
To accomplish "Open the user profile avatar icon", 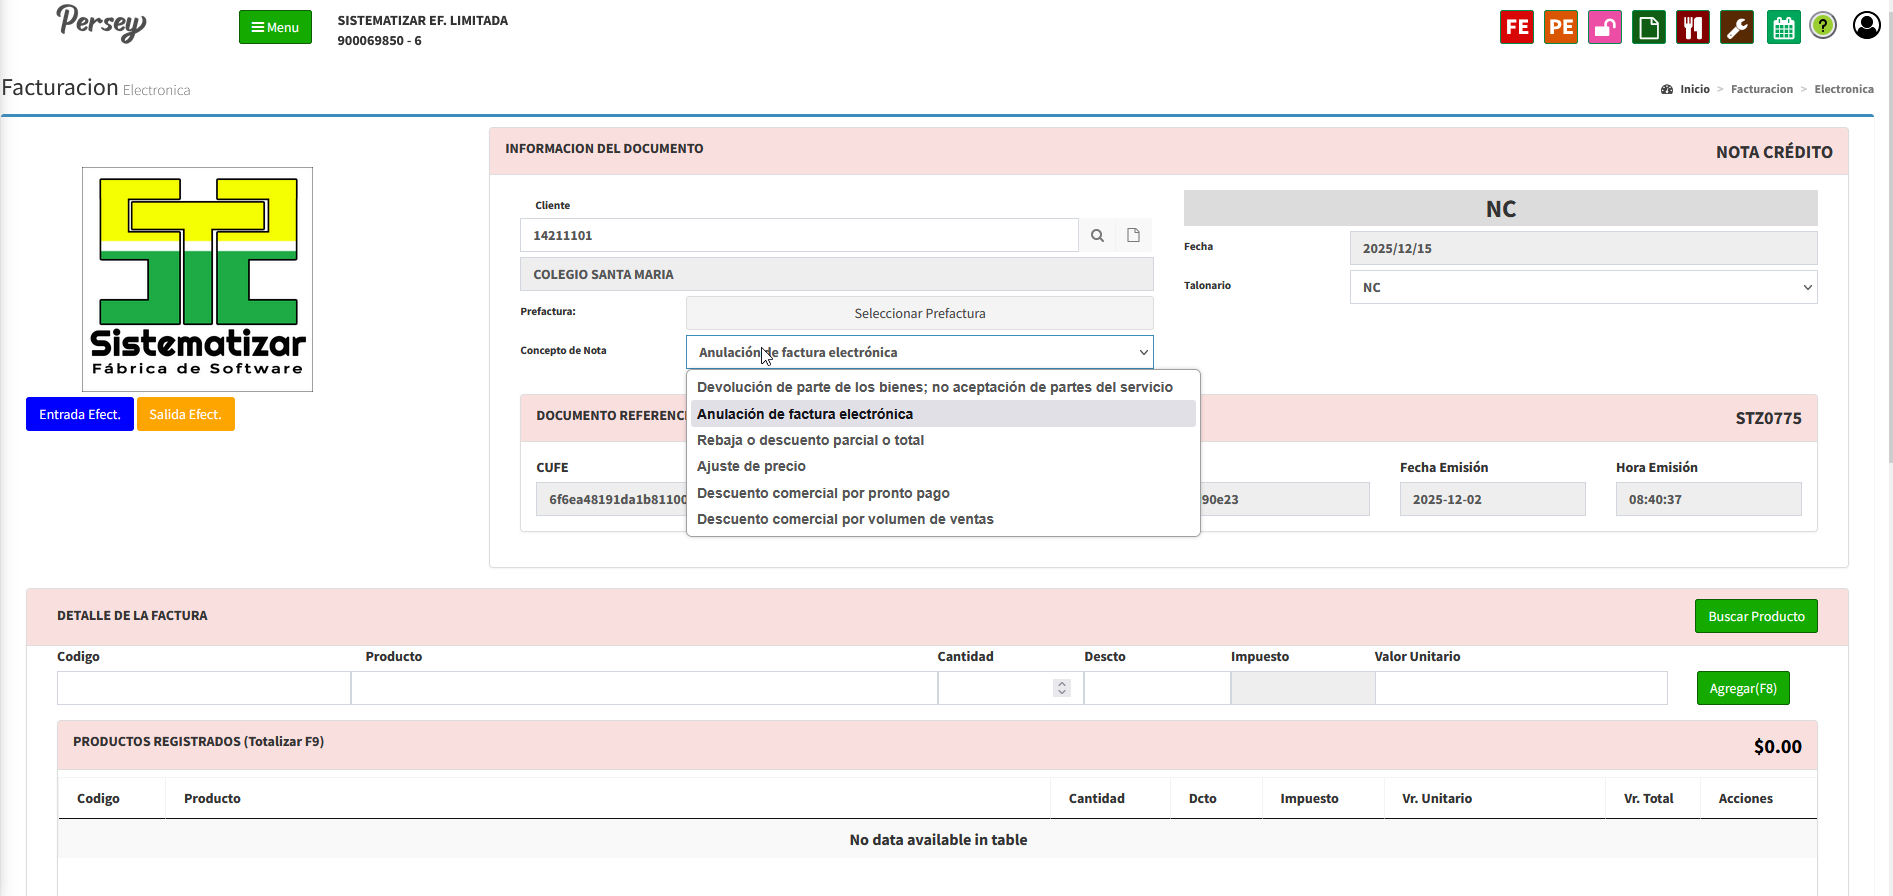I will [1866, 25].
